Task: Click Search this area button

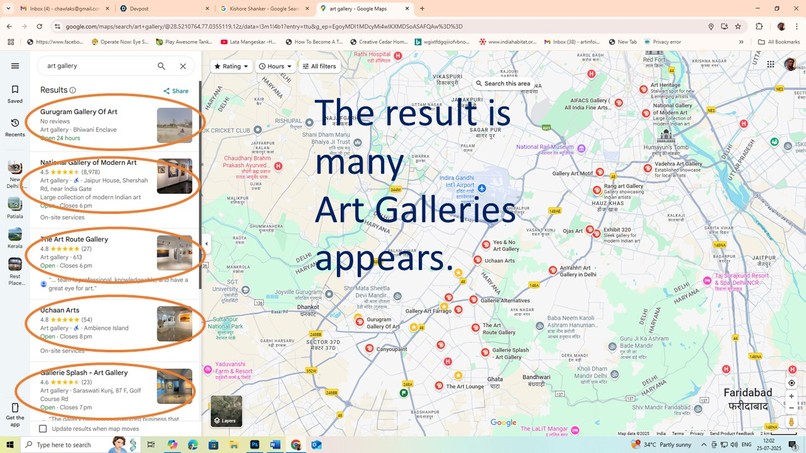Action: coord(503,83)
